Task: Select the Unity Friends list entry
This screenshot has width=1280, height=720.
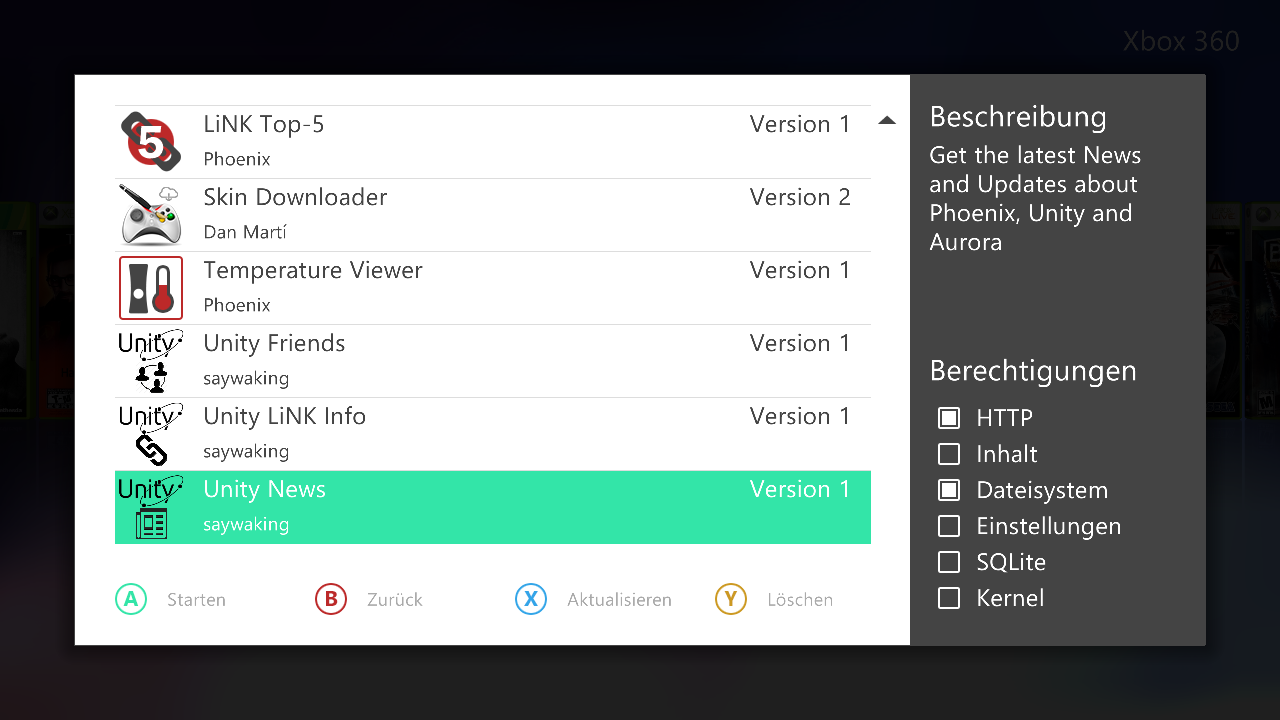Action: (493, 361)
